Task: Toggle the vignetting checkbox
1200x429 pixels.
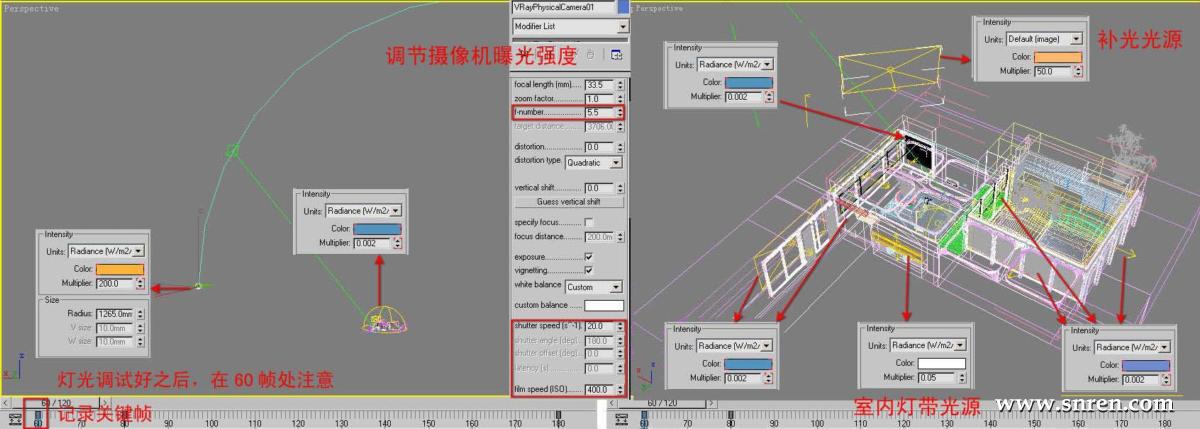Action: tap(588, 270)
